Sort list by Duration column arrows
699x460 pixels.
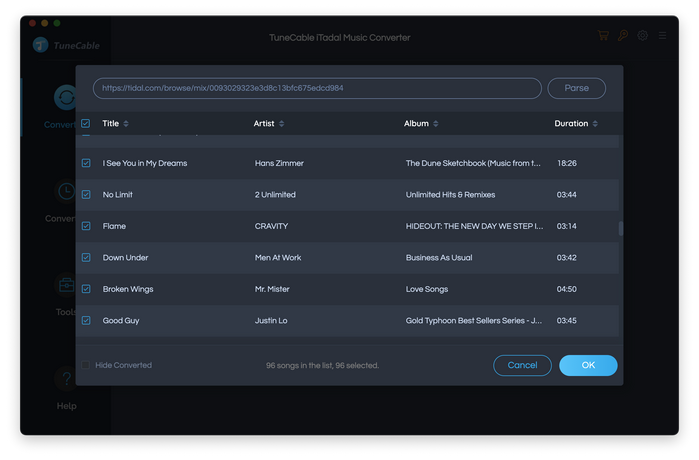coord(595,123)
